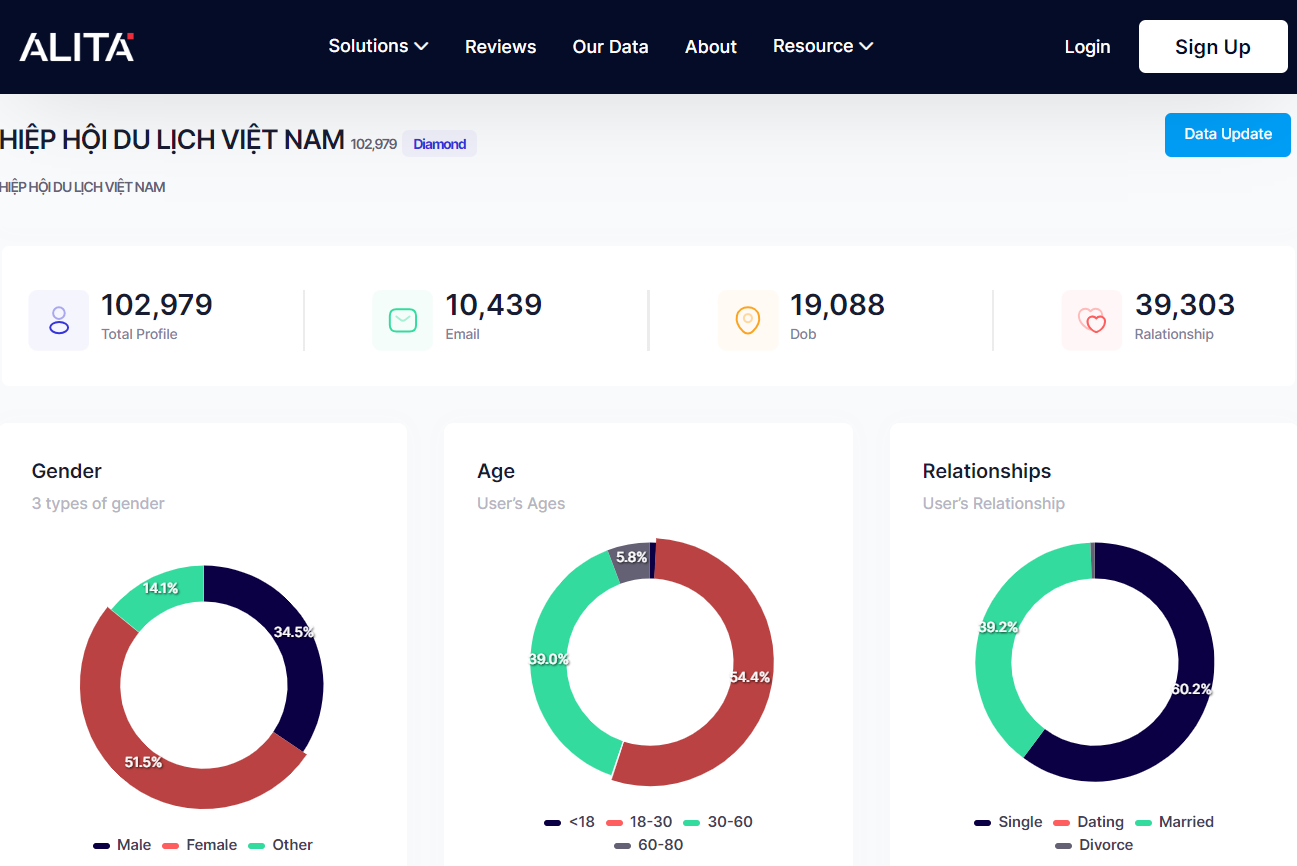Screen dimensions: 1297x866
Task: Click the 19,088 Dob value
Action: coord(838,305)
